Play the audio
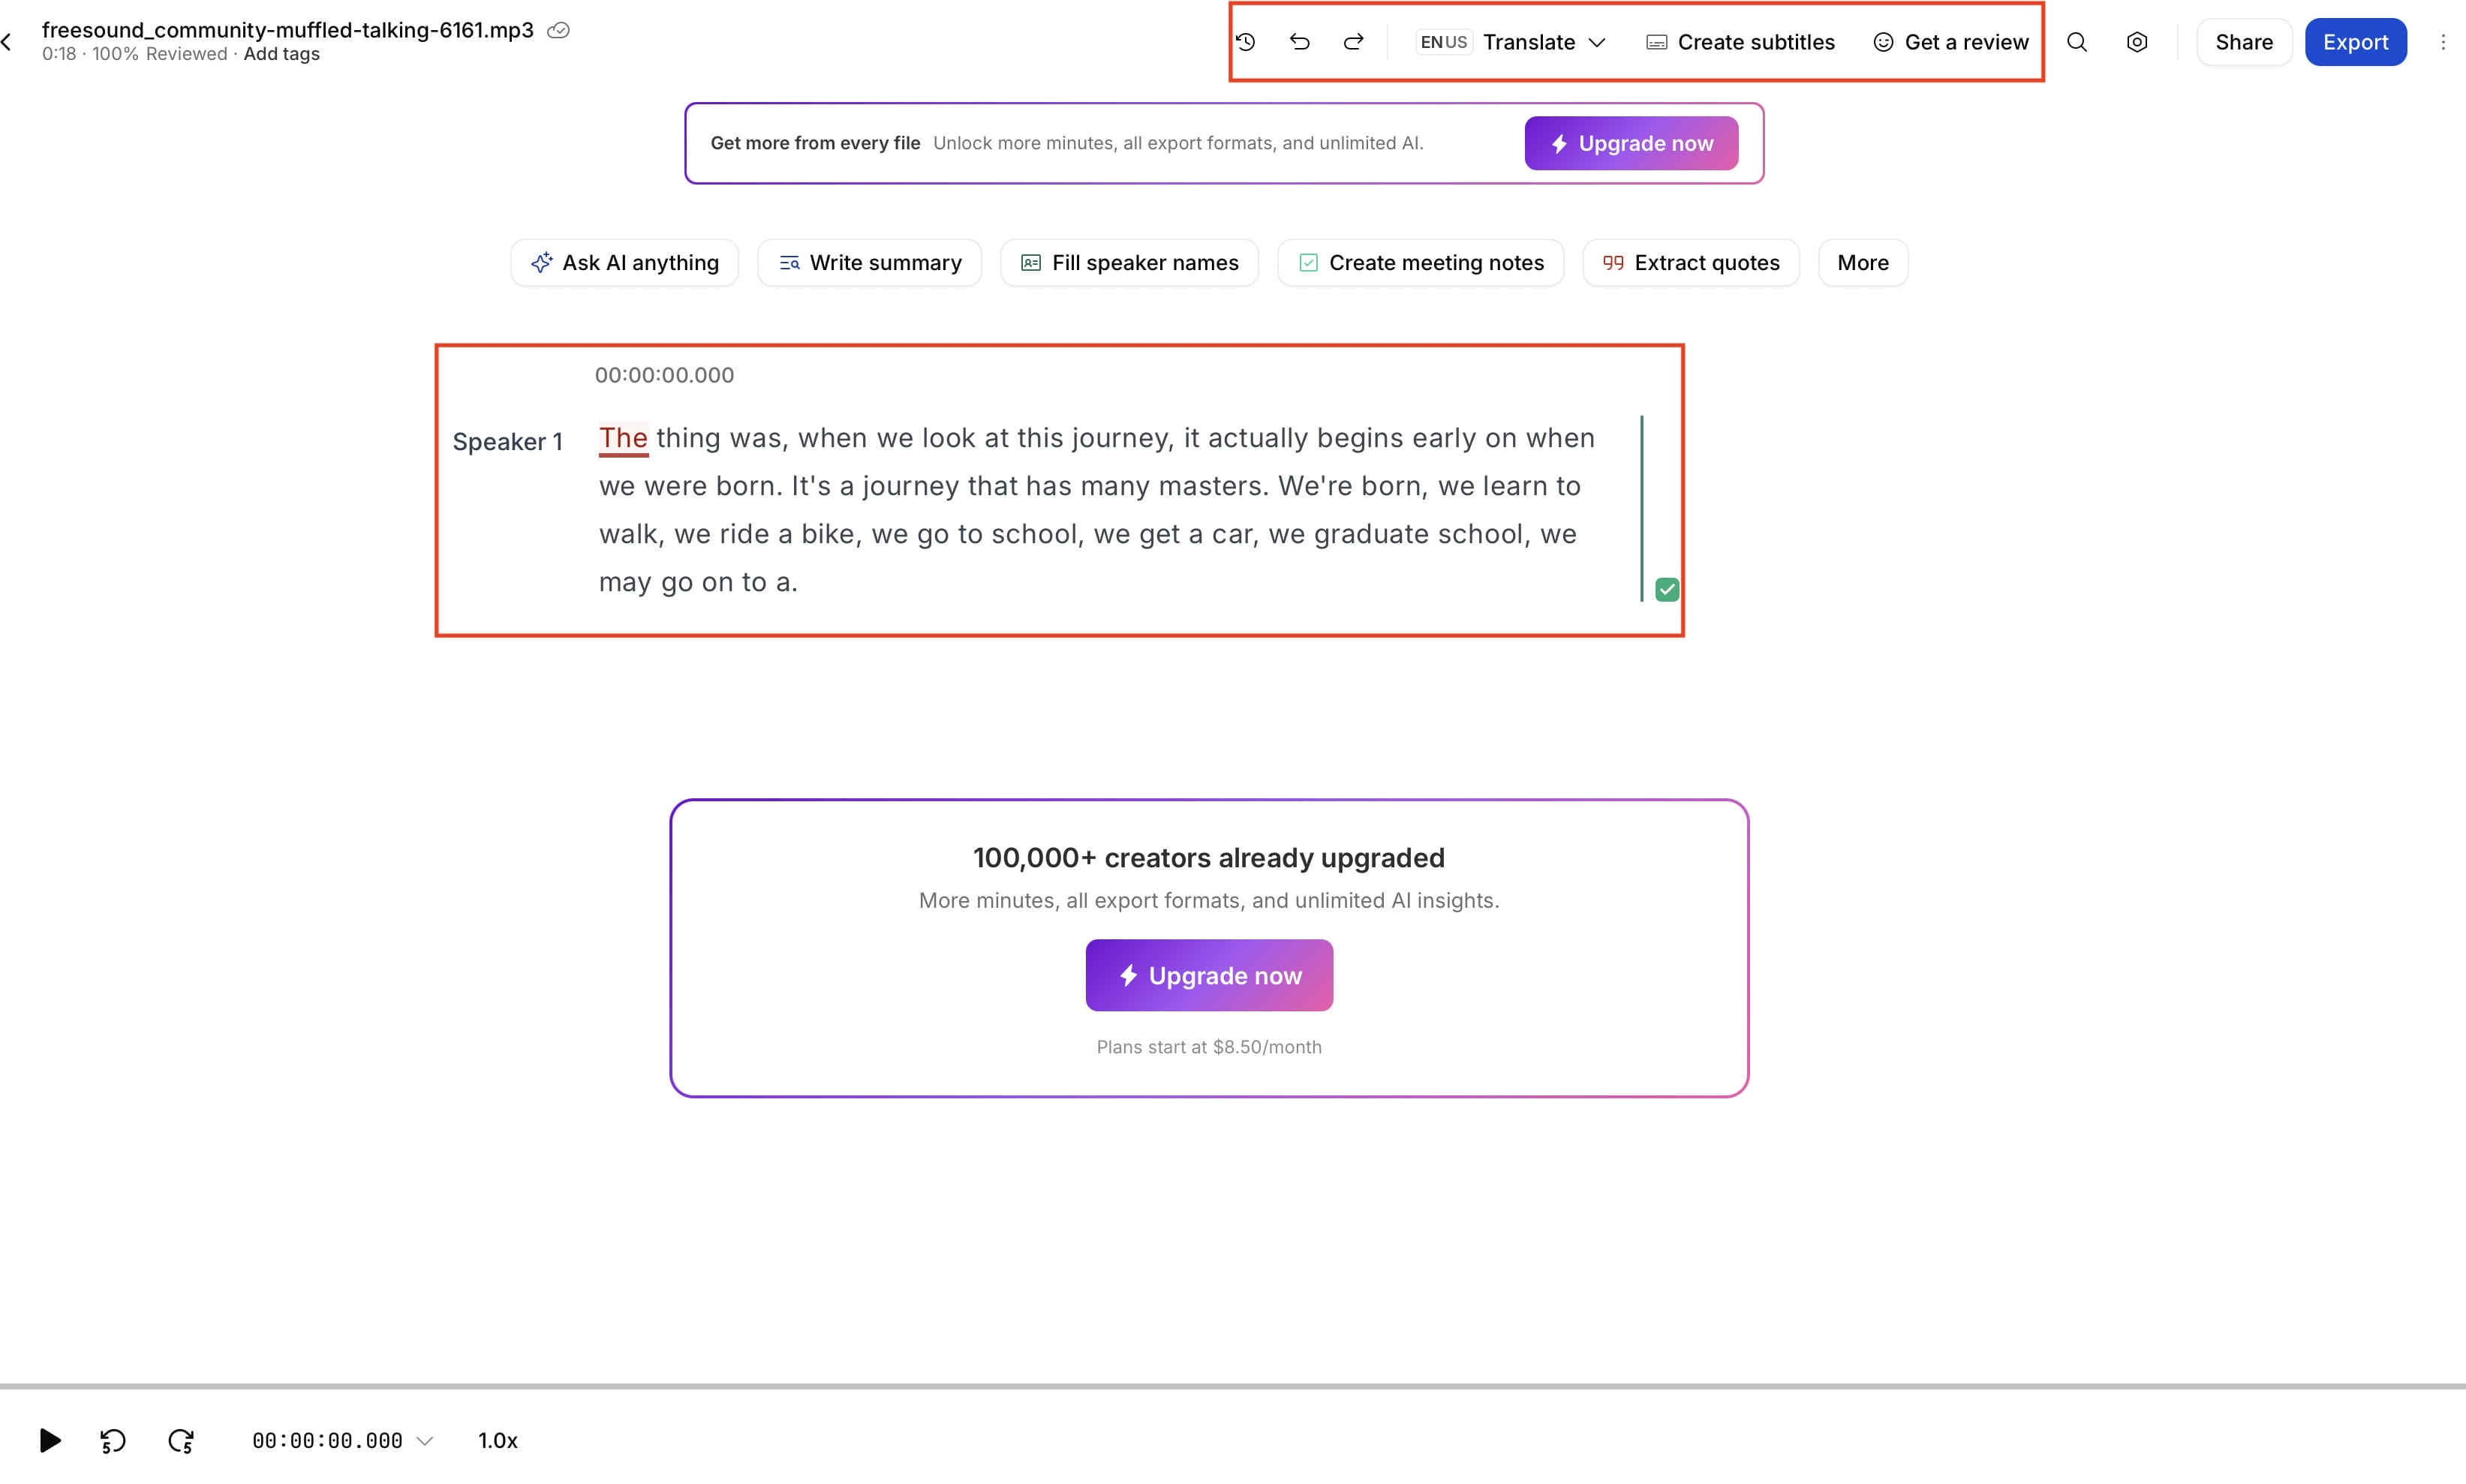The height and width of the screenshot is (1484, 2466). point(49,1440)
